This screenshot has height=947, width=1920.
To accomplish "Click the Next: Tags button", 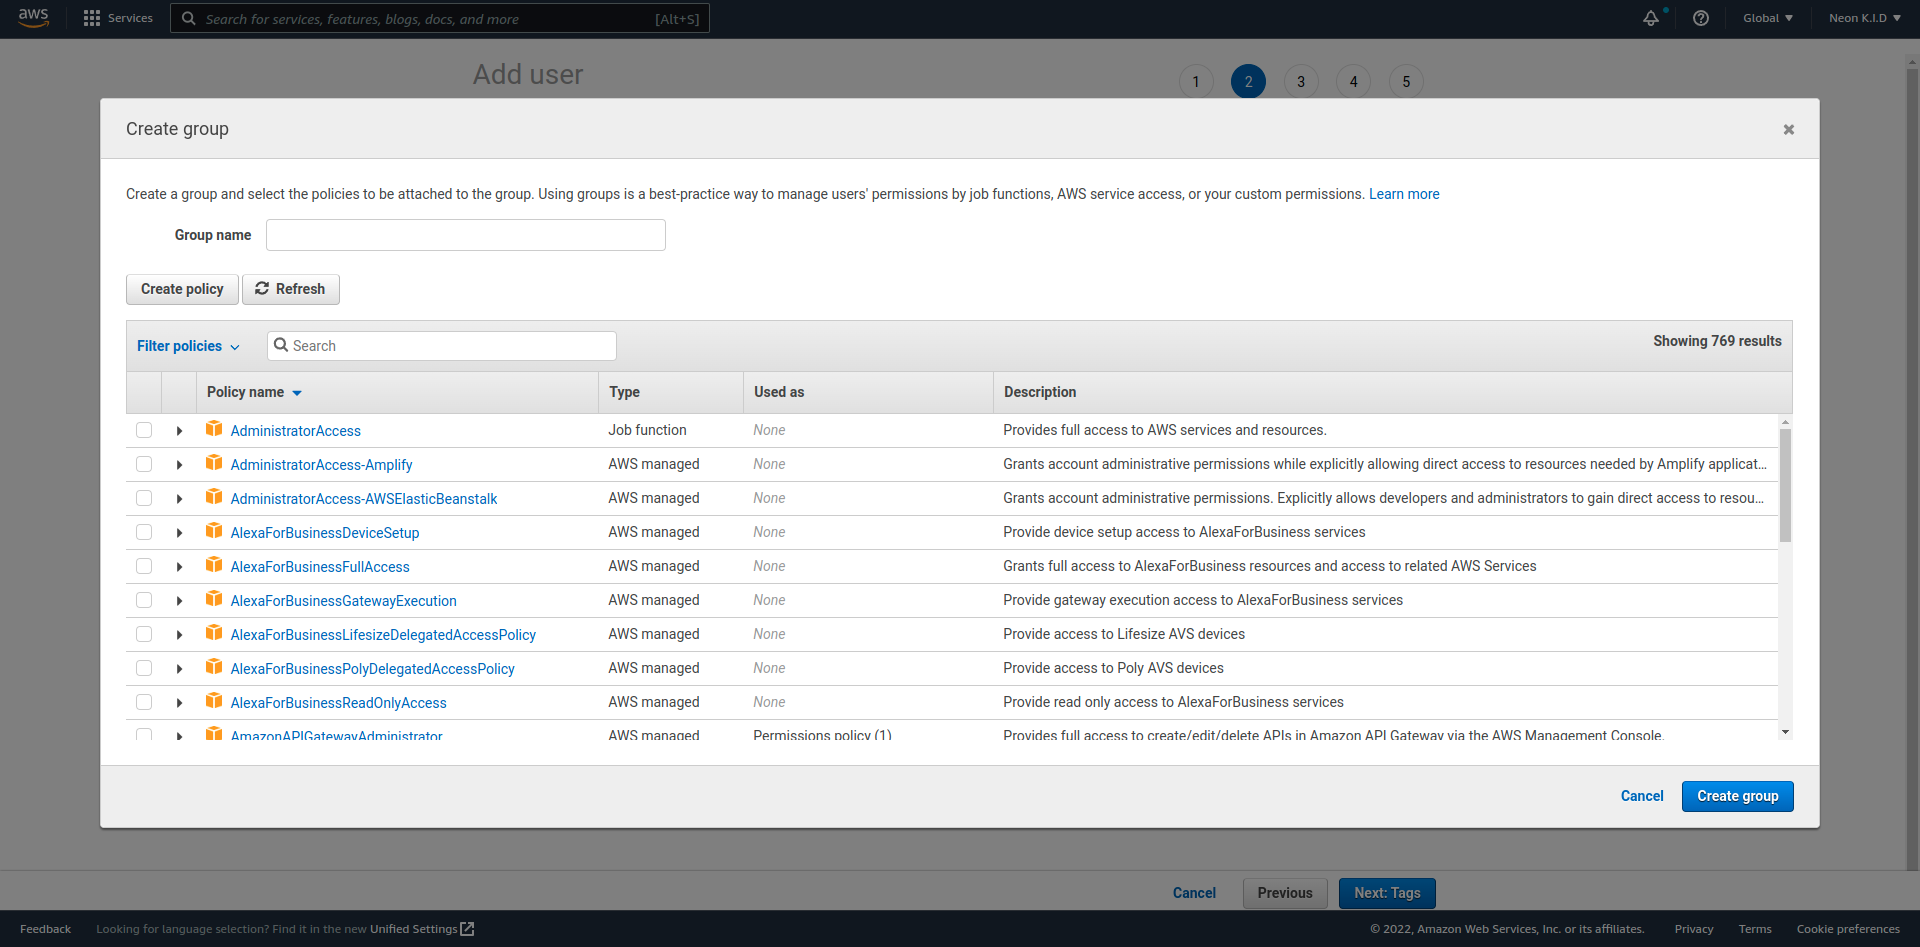I will point(1387,893).
